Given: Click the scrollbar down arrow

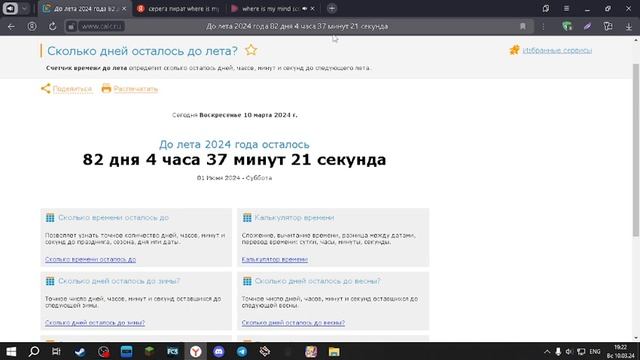Looking at the screenshot, I should pos(636,338).
